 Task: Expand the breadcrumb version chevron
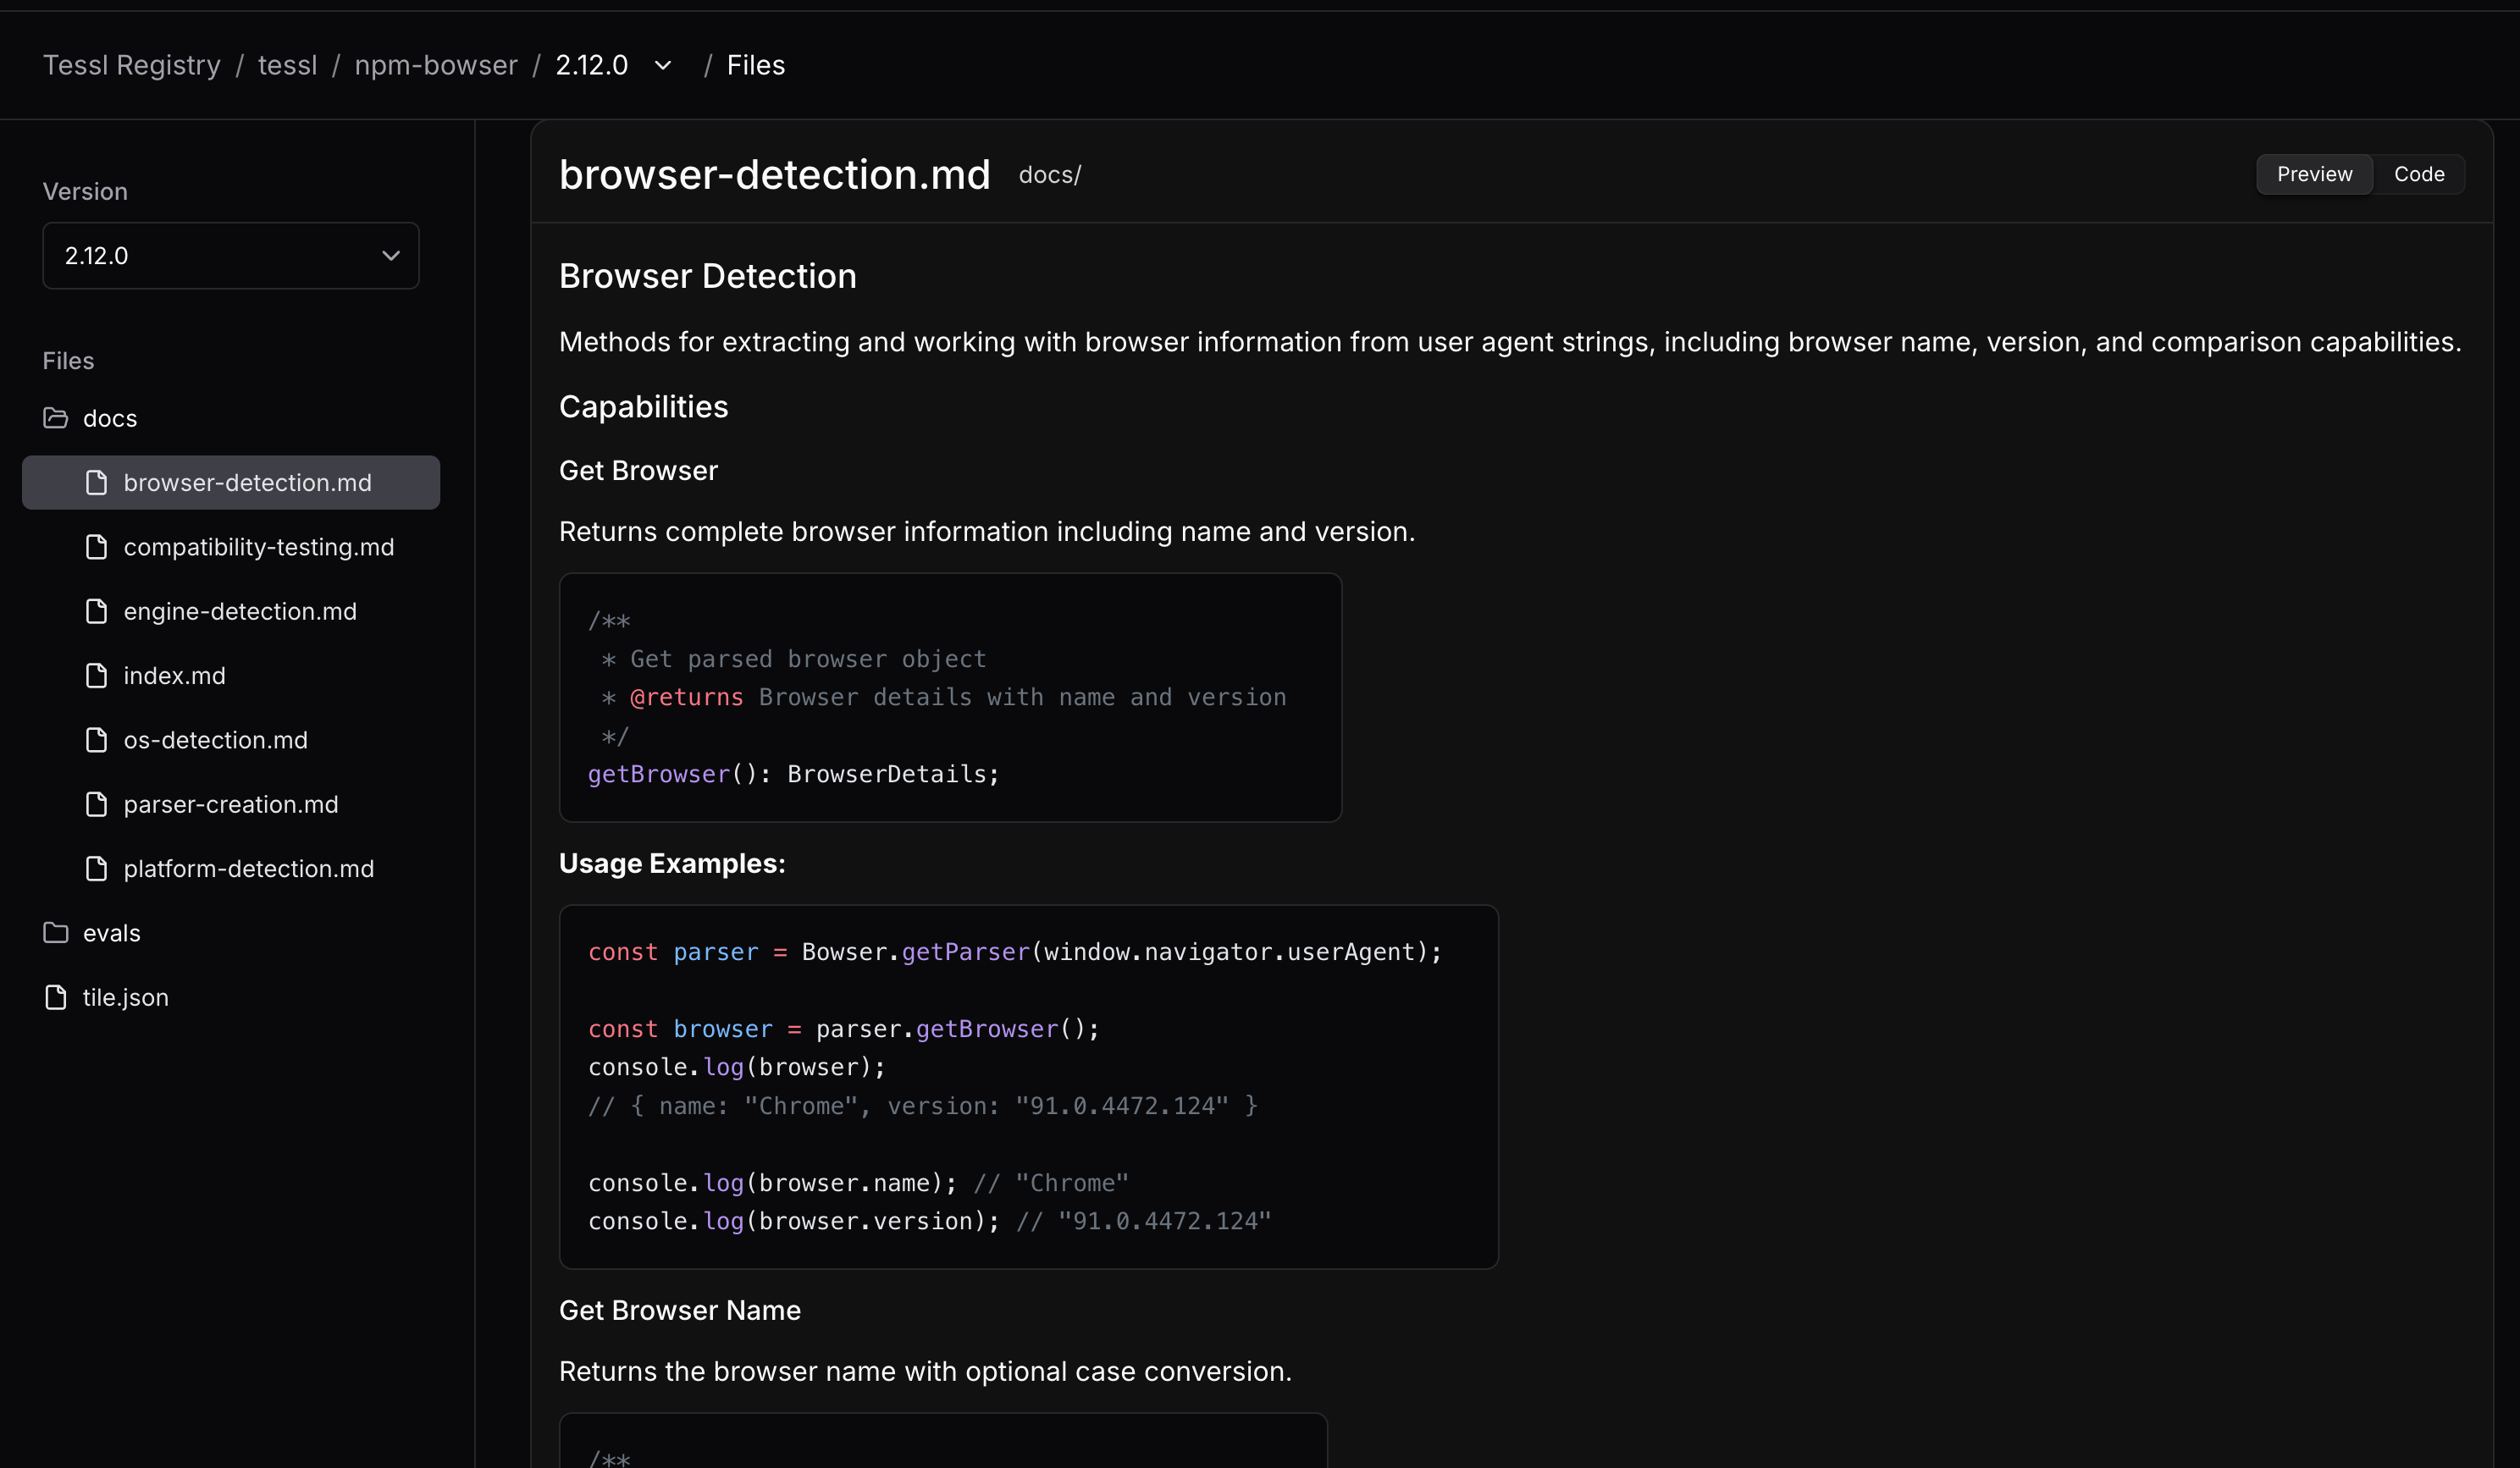(662, 66)
